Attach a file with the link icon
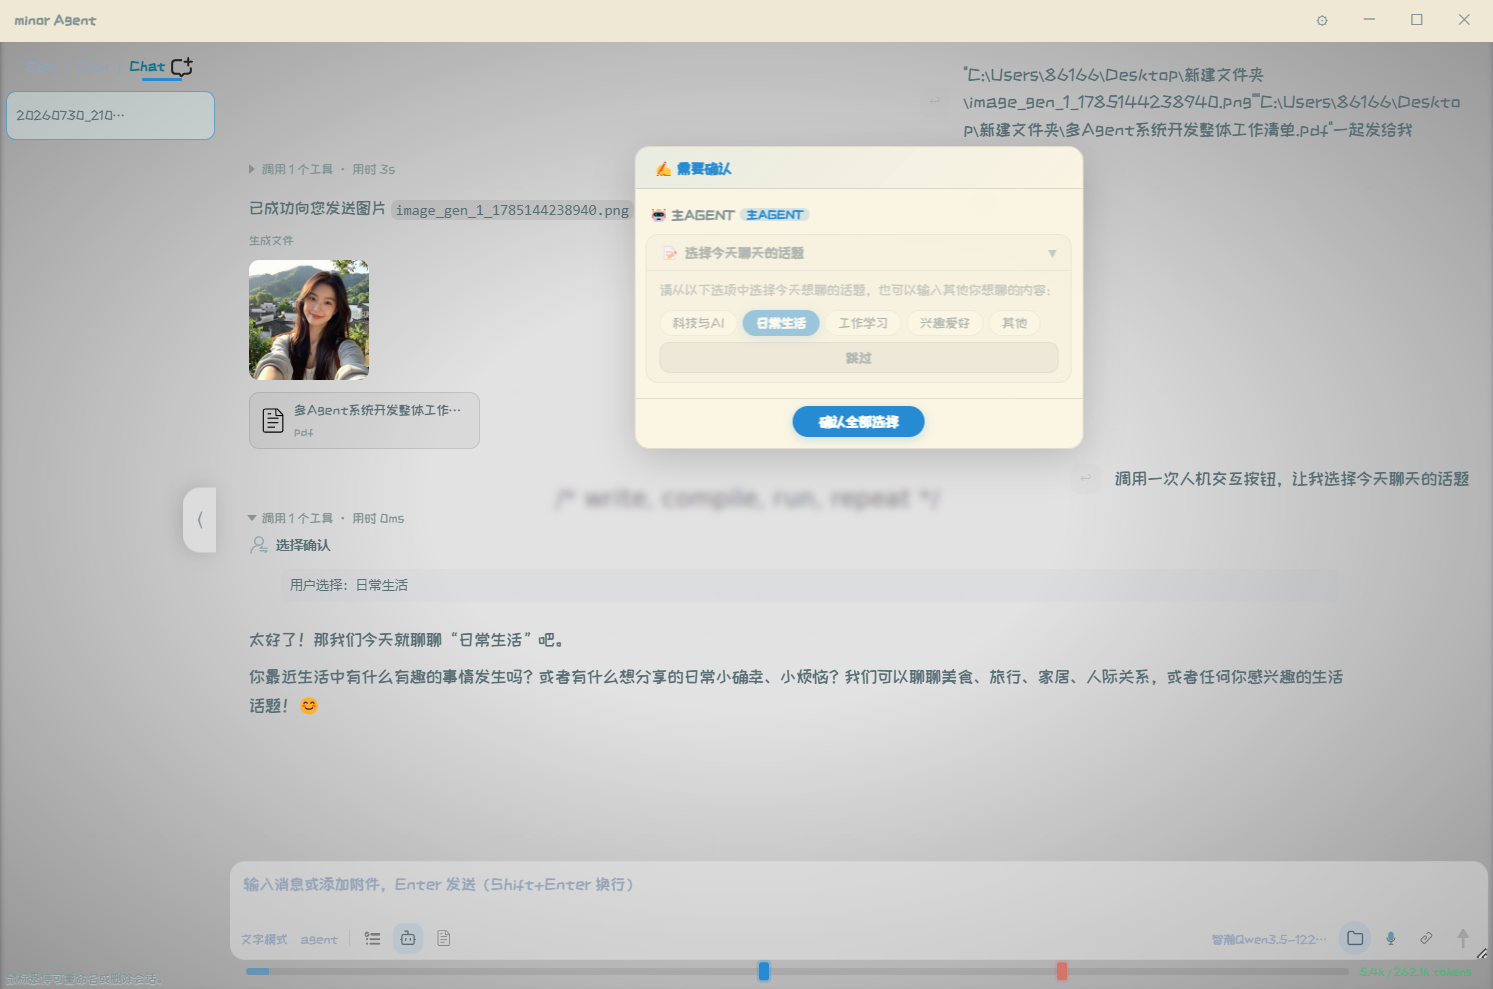 tap(1426, 938)
